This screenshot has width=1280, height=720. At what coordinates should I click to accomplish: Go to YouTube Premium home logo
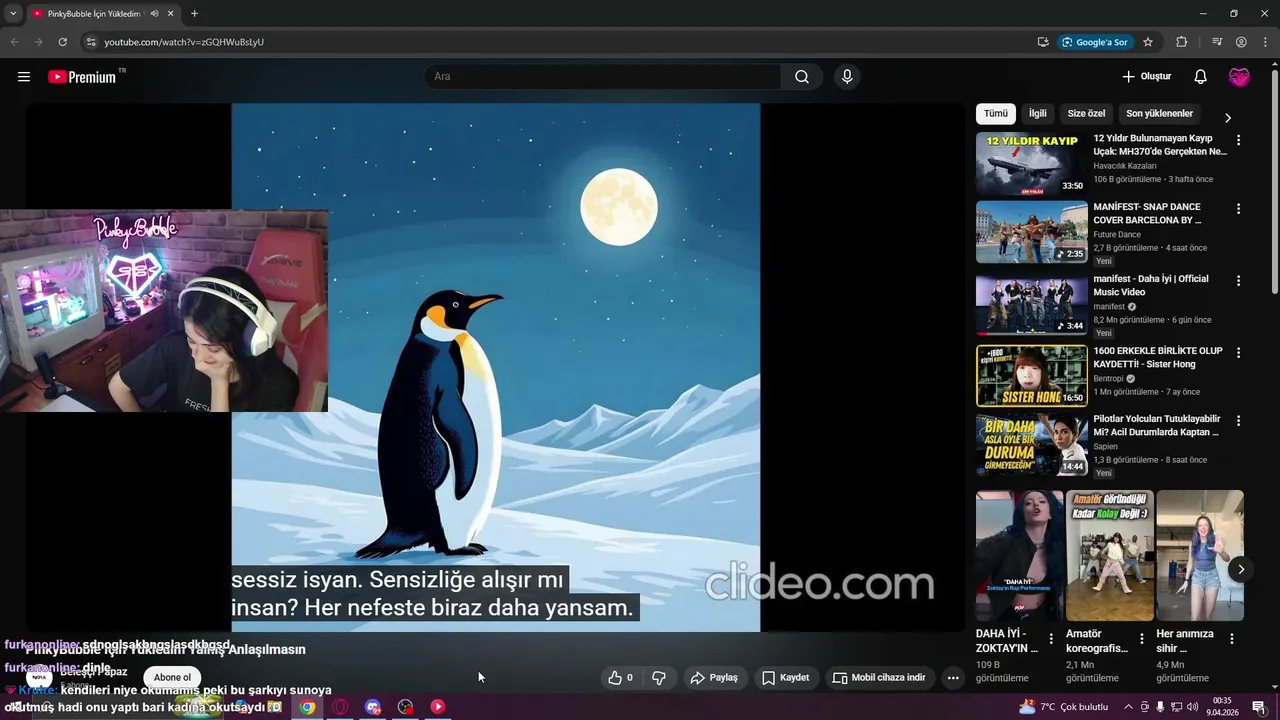tap(82, 77)
